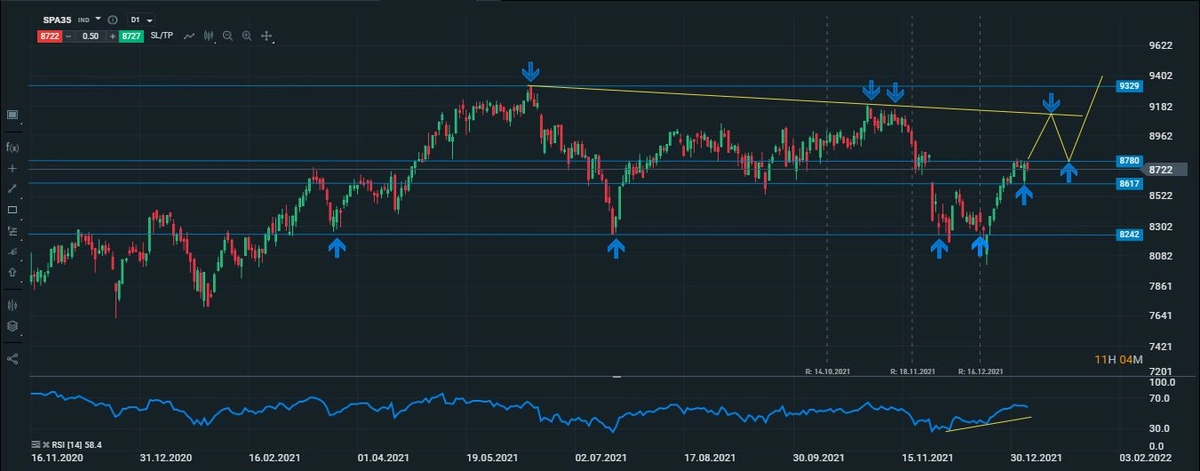Image resolution: width=1200 pixels, height=471 pixels.
Task: Click the share icon in left sidebar
Action: pos(12,358)
